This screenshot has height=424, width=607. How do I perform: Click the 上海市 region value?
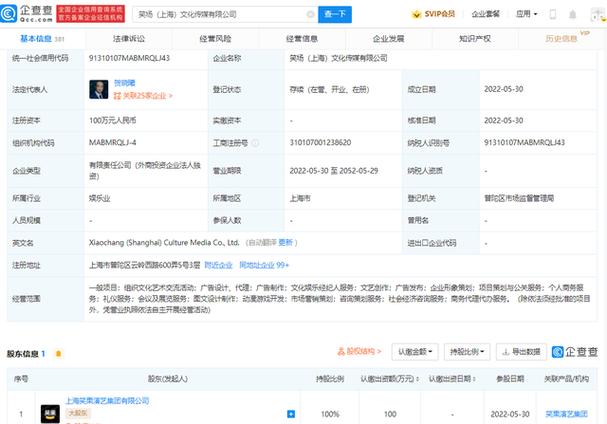pos(300,198)
